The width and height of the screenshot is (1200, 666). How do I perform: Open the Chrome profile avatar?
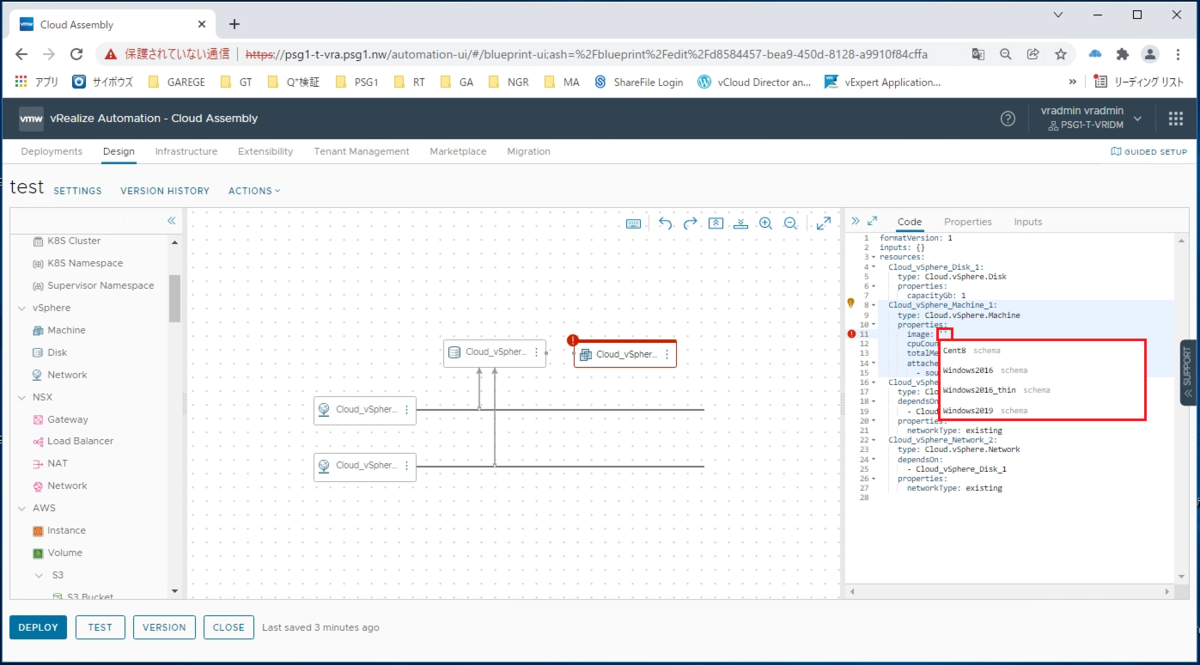pos(1151,54)
